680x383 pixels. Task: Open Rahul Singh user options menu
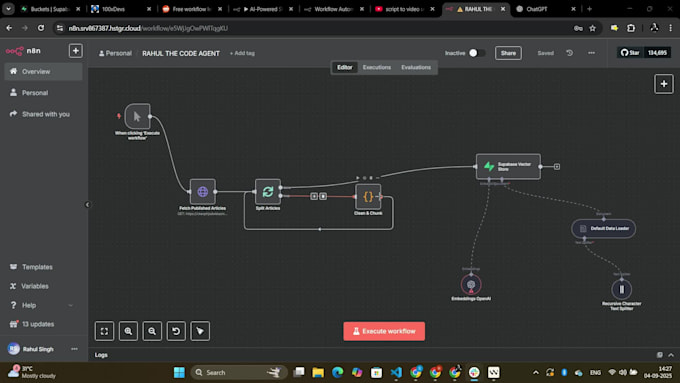74,349
